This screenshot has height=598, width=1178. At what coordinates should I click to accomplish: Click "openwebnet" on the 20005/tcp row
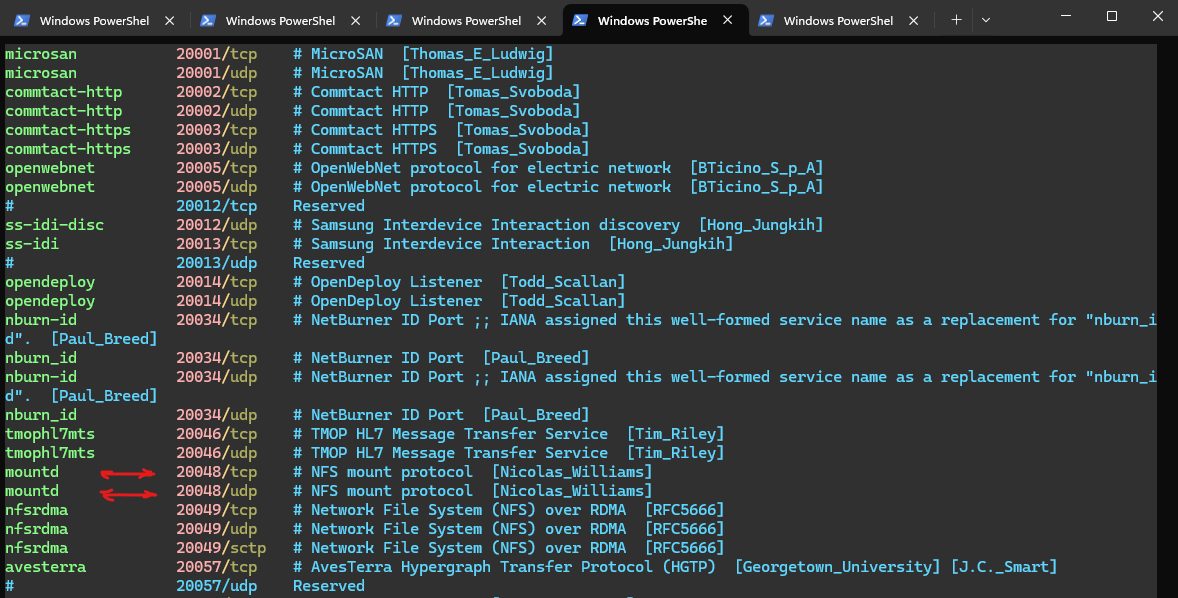click(x=50, y=168)
